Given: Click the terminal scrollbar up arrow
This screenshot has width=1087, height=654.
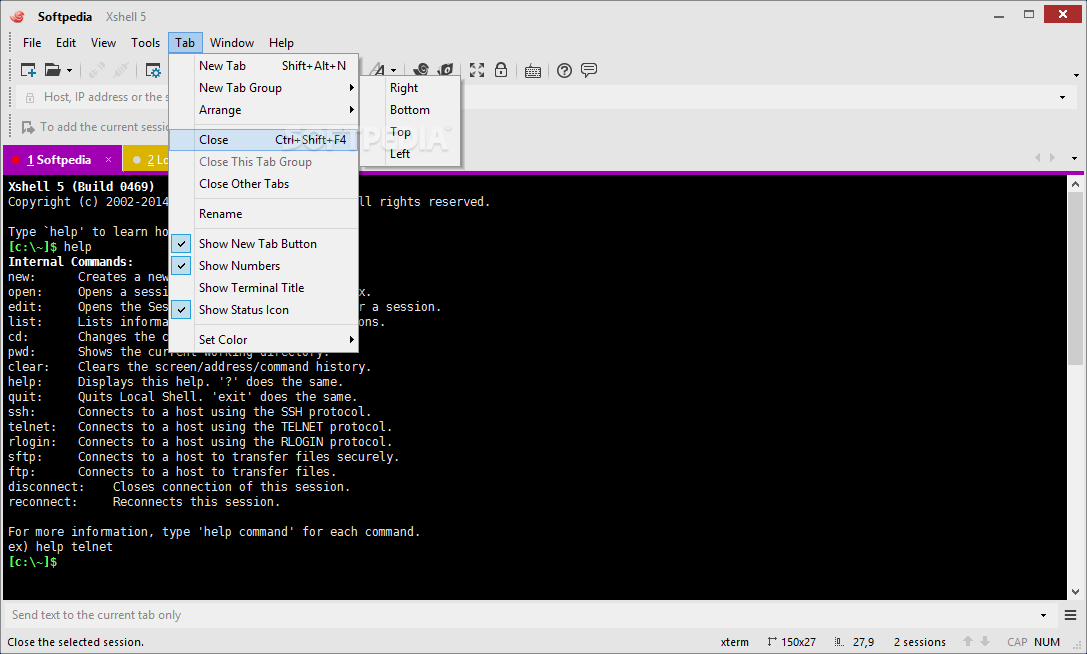Looking at the screenshot, I should (x=1075, y=184).
